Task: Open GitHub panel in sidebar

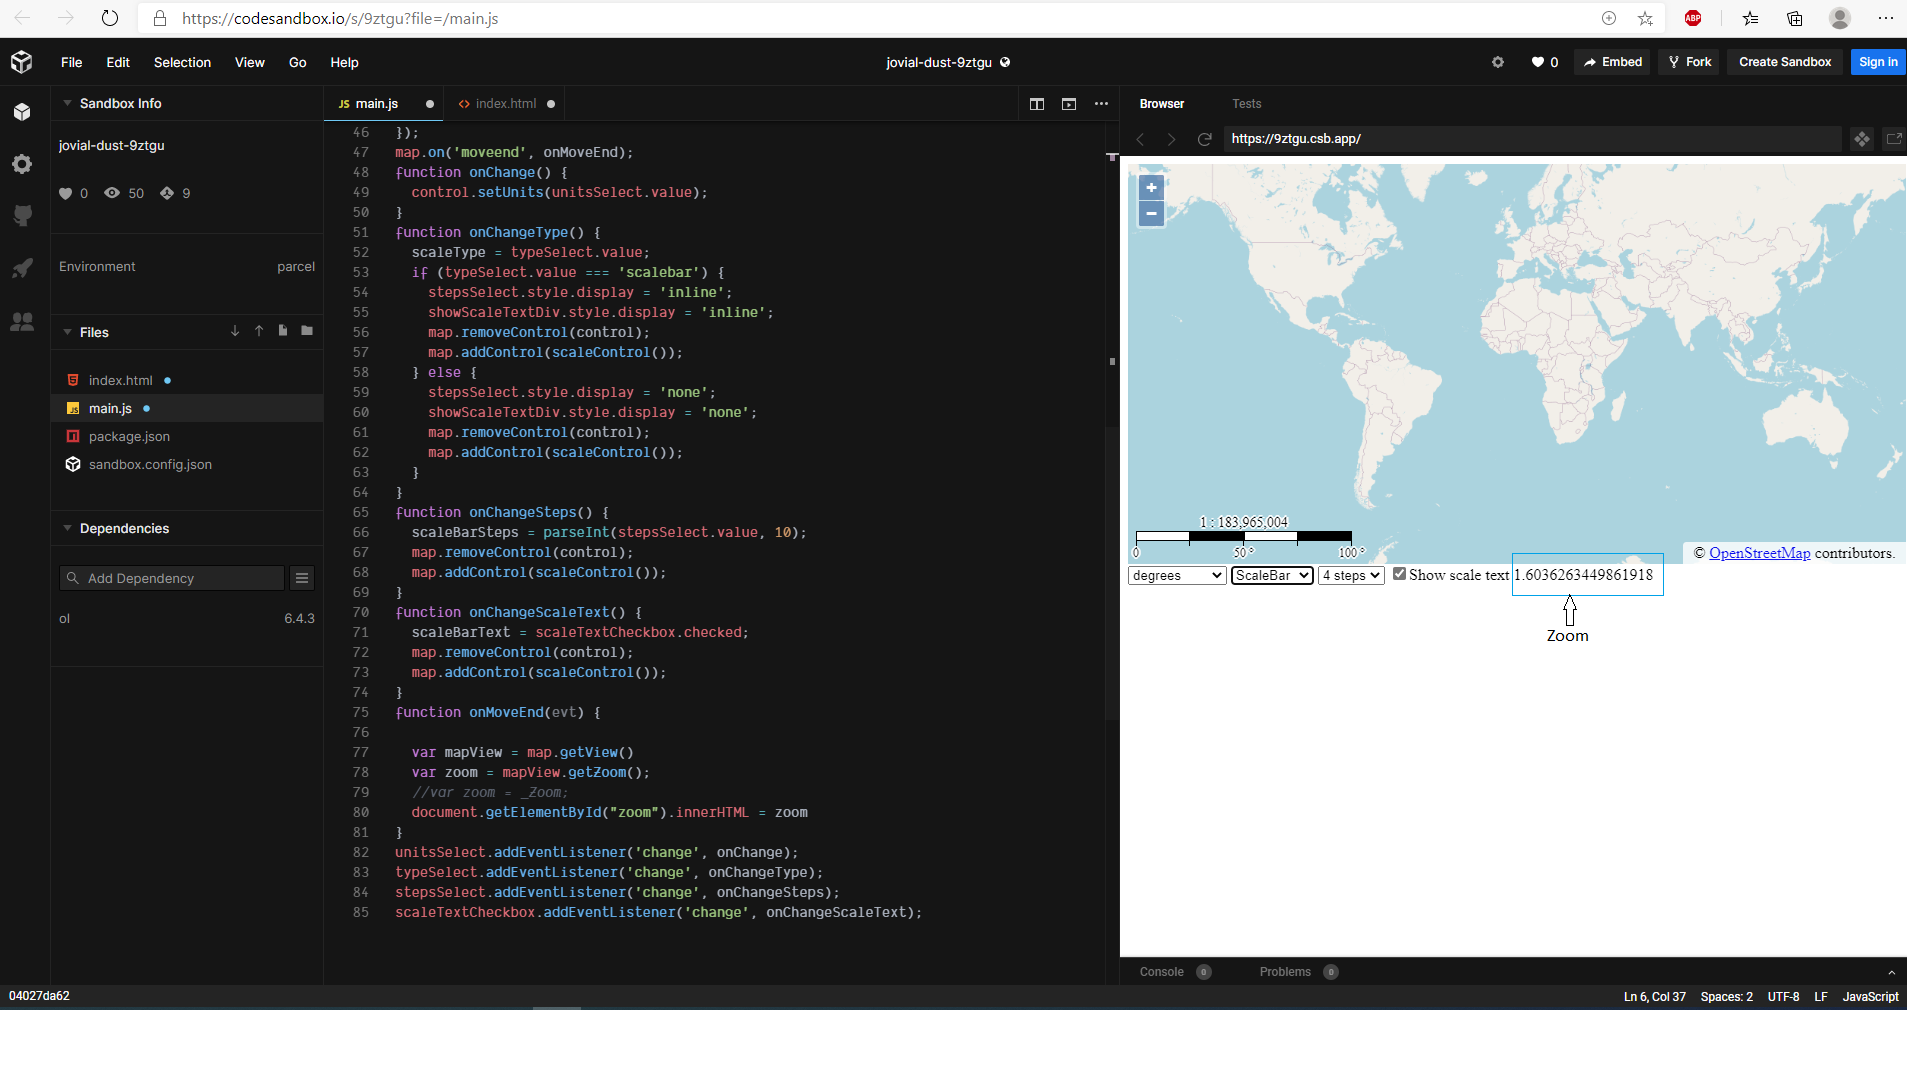Action: (x=22, y=216)
